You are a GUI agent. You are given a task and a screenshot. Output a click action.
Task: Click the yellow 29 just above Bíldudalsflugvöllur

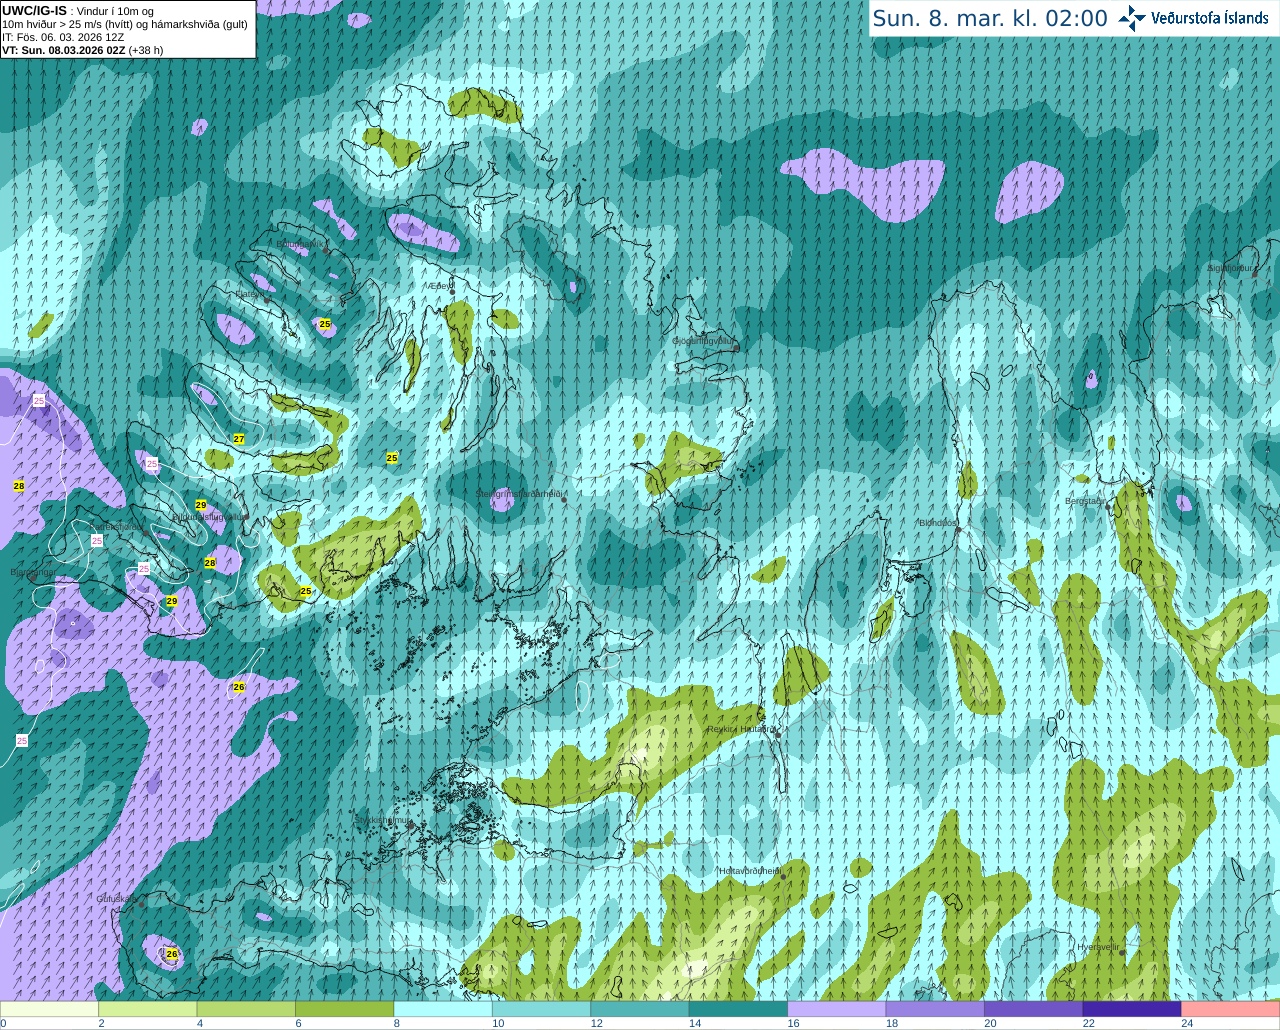(201, 505)
